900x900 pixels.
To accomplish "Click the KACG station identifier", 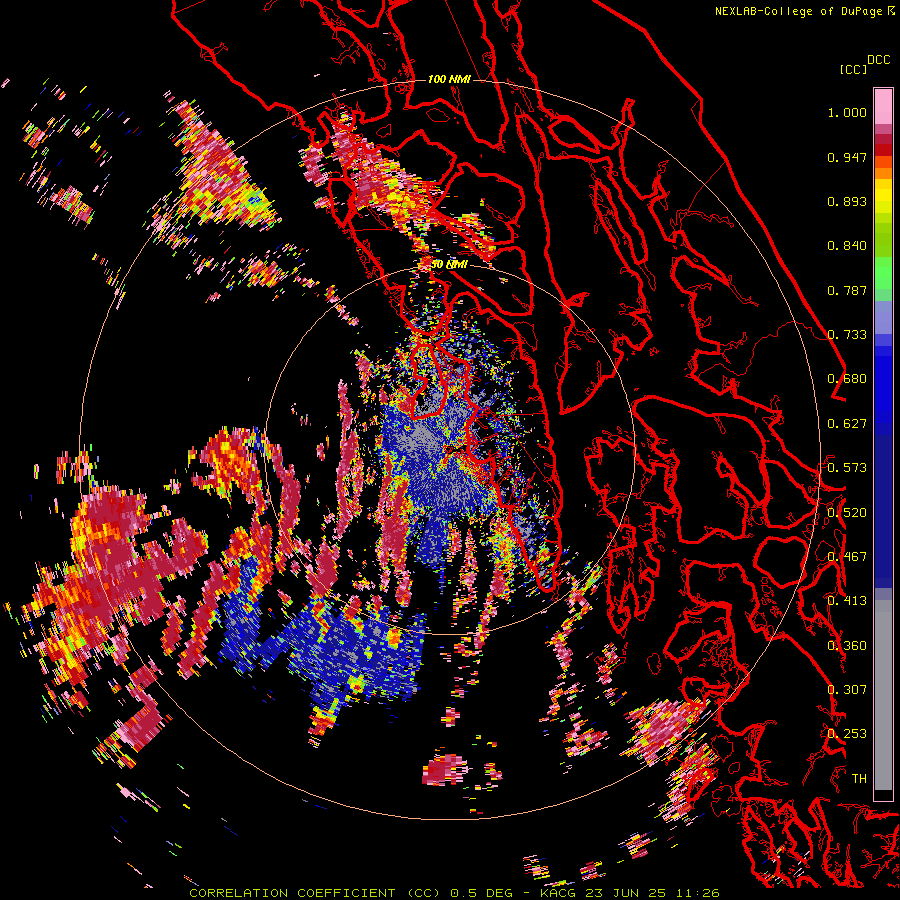I will (x=558, y=893).
